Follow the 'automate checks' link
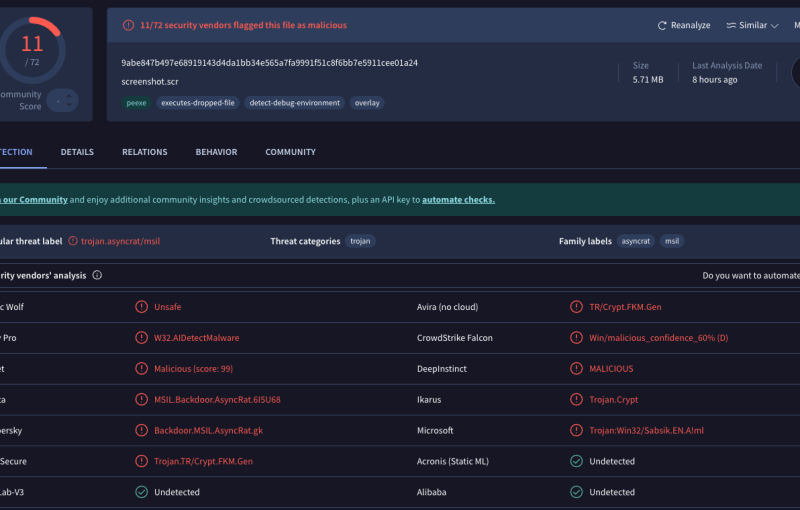The width and height of the screenshot is (800, 510). (458, 200)
